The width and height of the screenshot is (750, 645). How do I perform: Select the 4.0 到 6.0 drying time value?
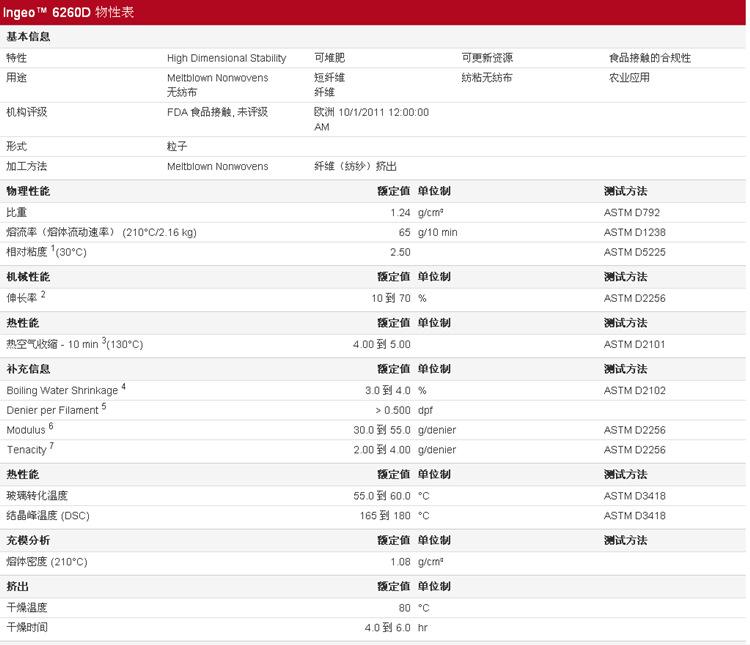click(x=387, y=627)
